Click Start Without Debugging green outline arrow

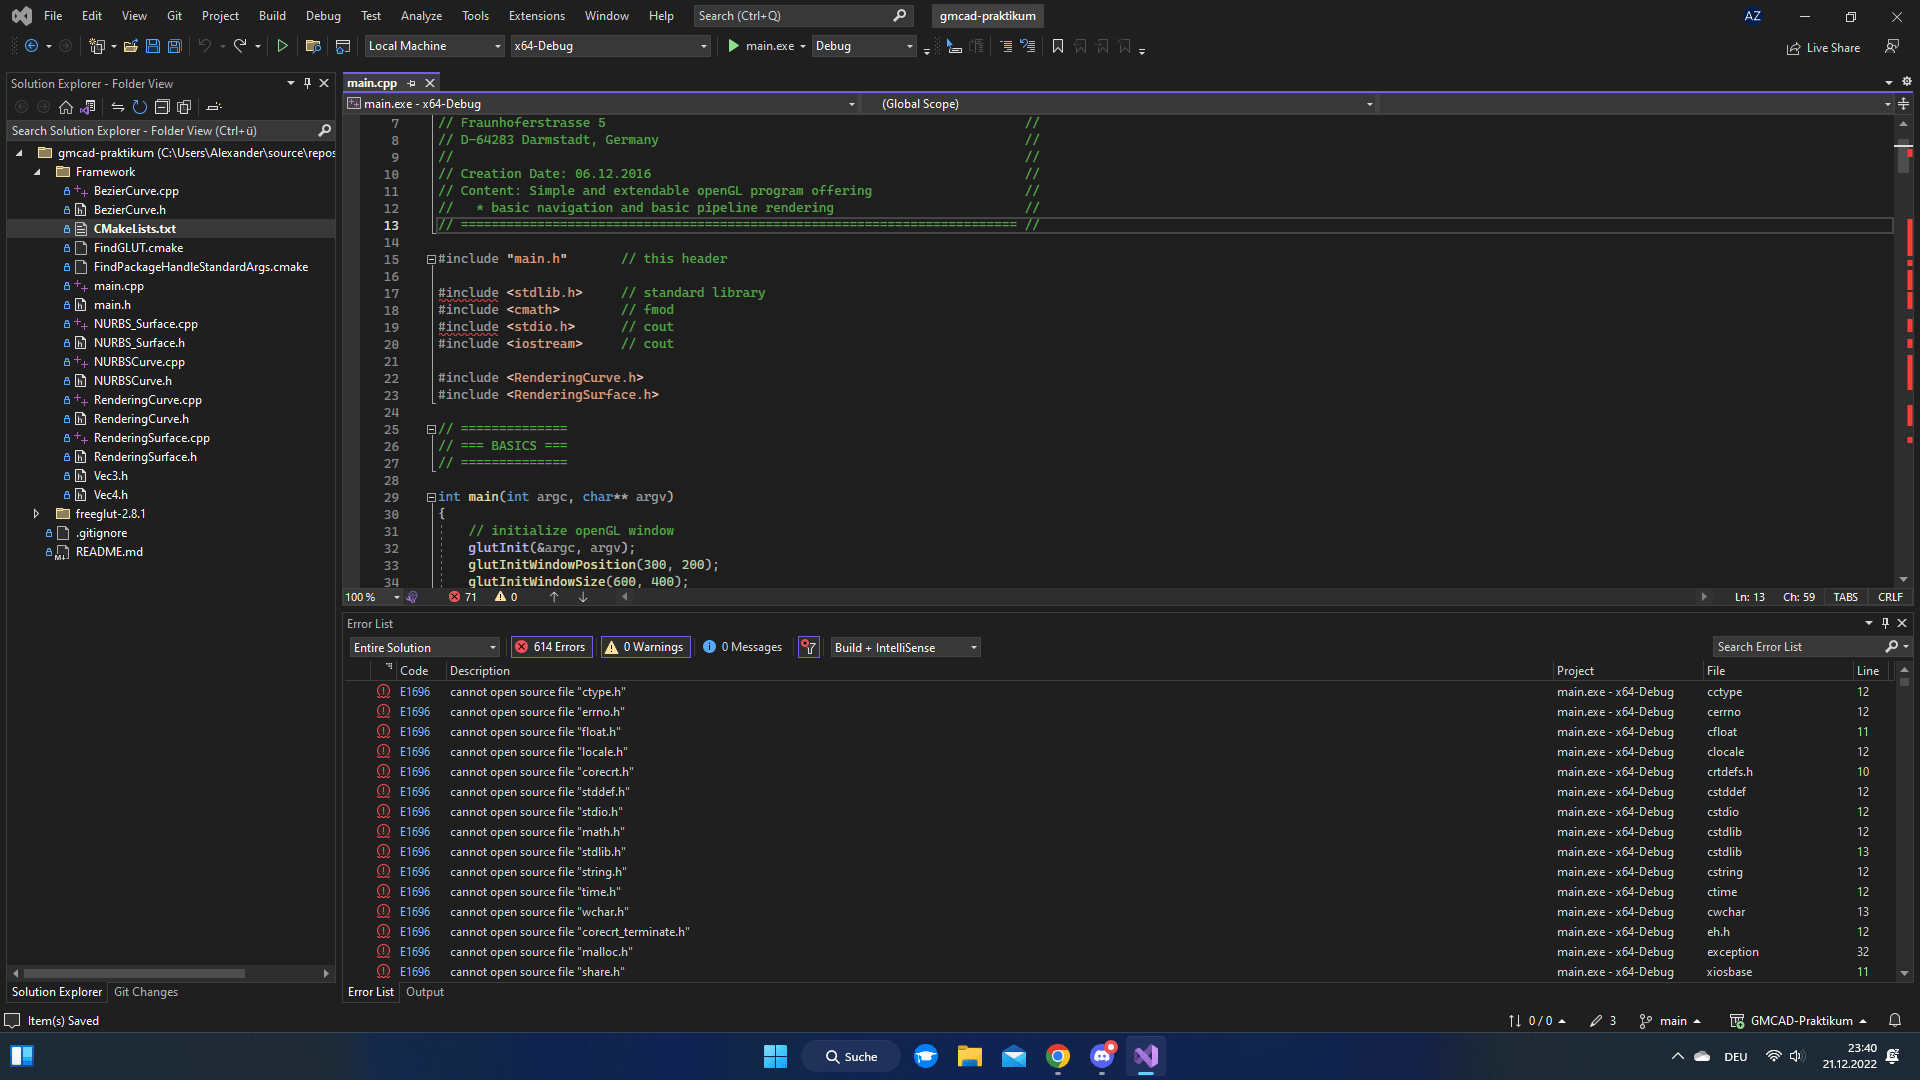click(x=282, y=46)
